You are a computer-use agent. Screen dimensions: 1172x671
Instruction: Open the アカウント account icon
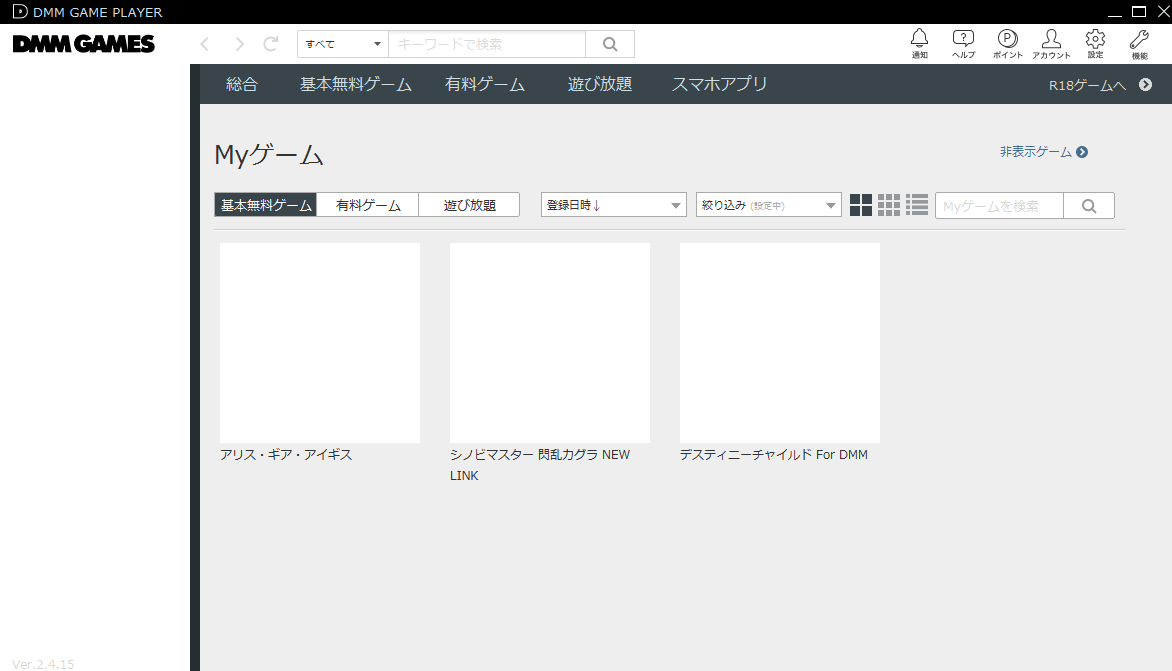1051,43
